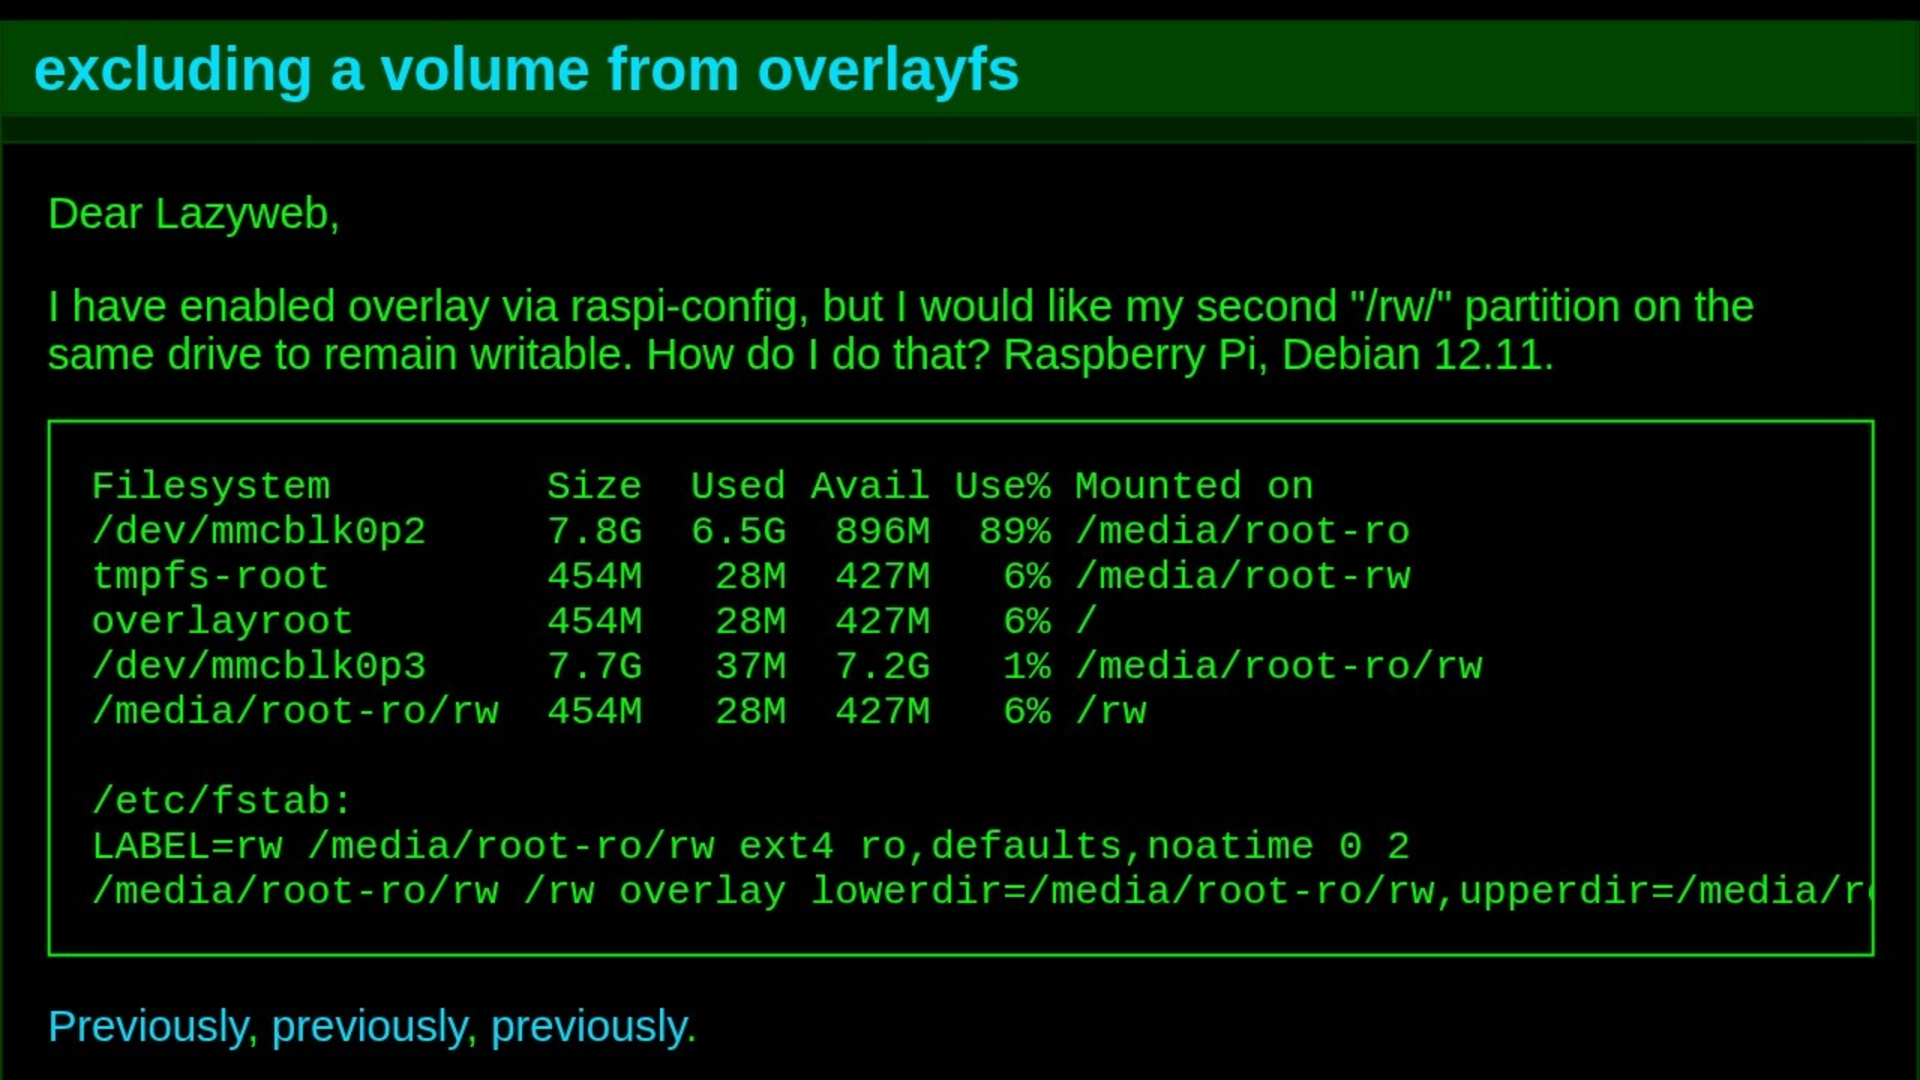The height and width of the screenshot is (1080, 1920).
Task: Open the 'excluding a volume from overlayfs' title link
Action: coord(526,70)
